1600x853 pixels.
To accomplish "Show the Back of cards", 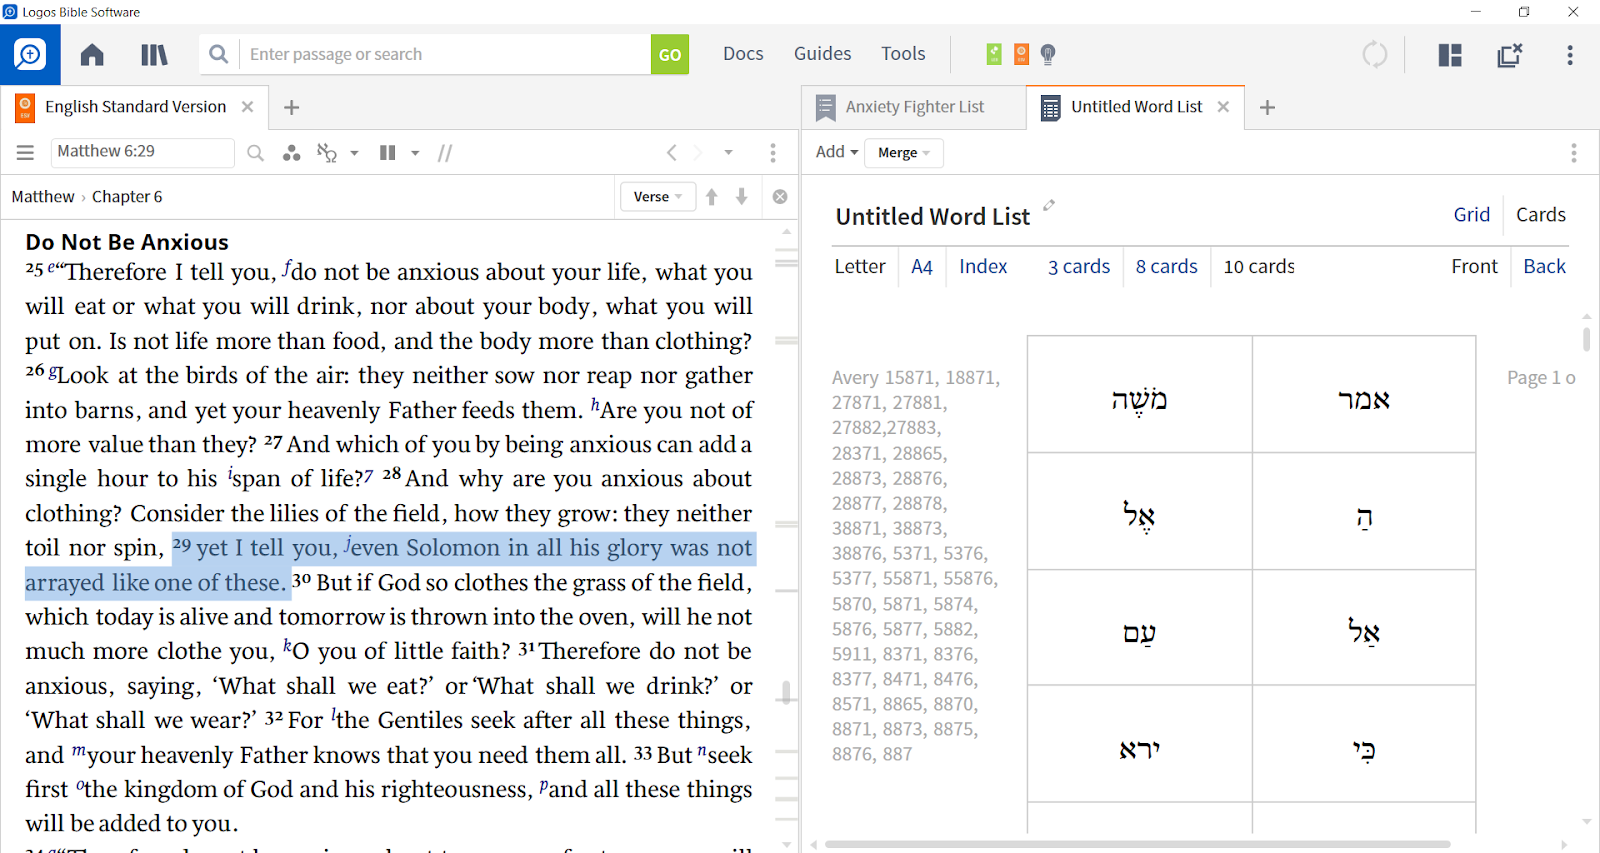I will pyautogui.click(x=1545, y=267).
